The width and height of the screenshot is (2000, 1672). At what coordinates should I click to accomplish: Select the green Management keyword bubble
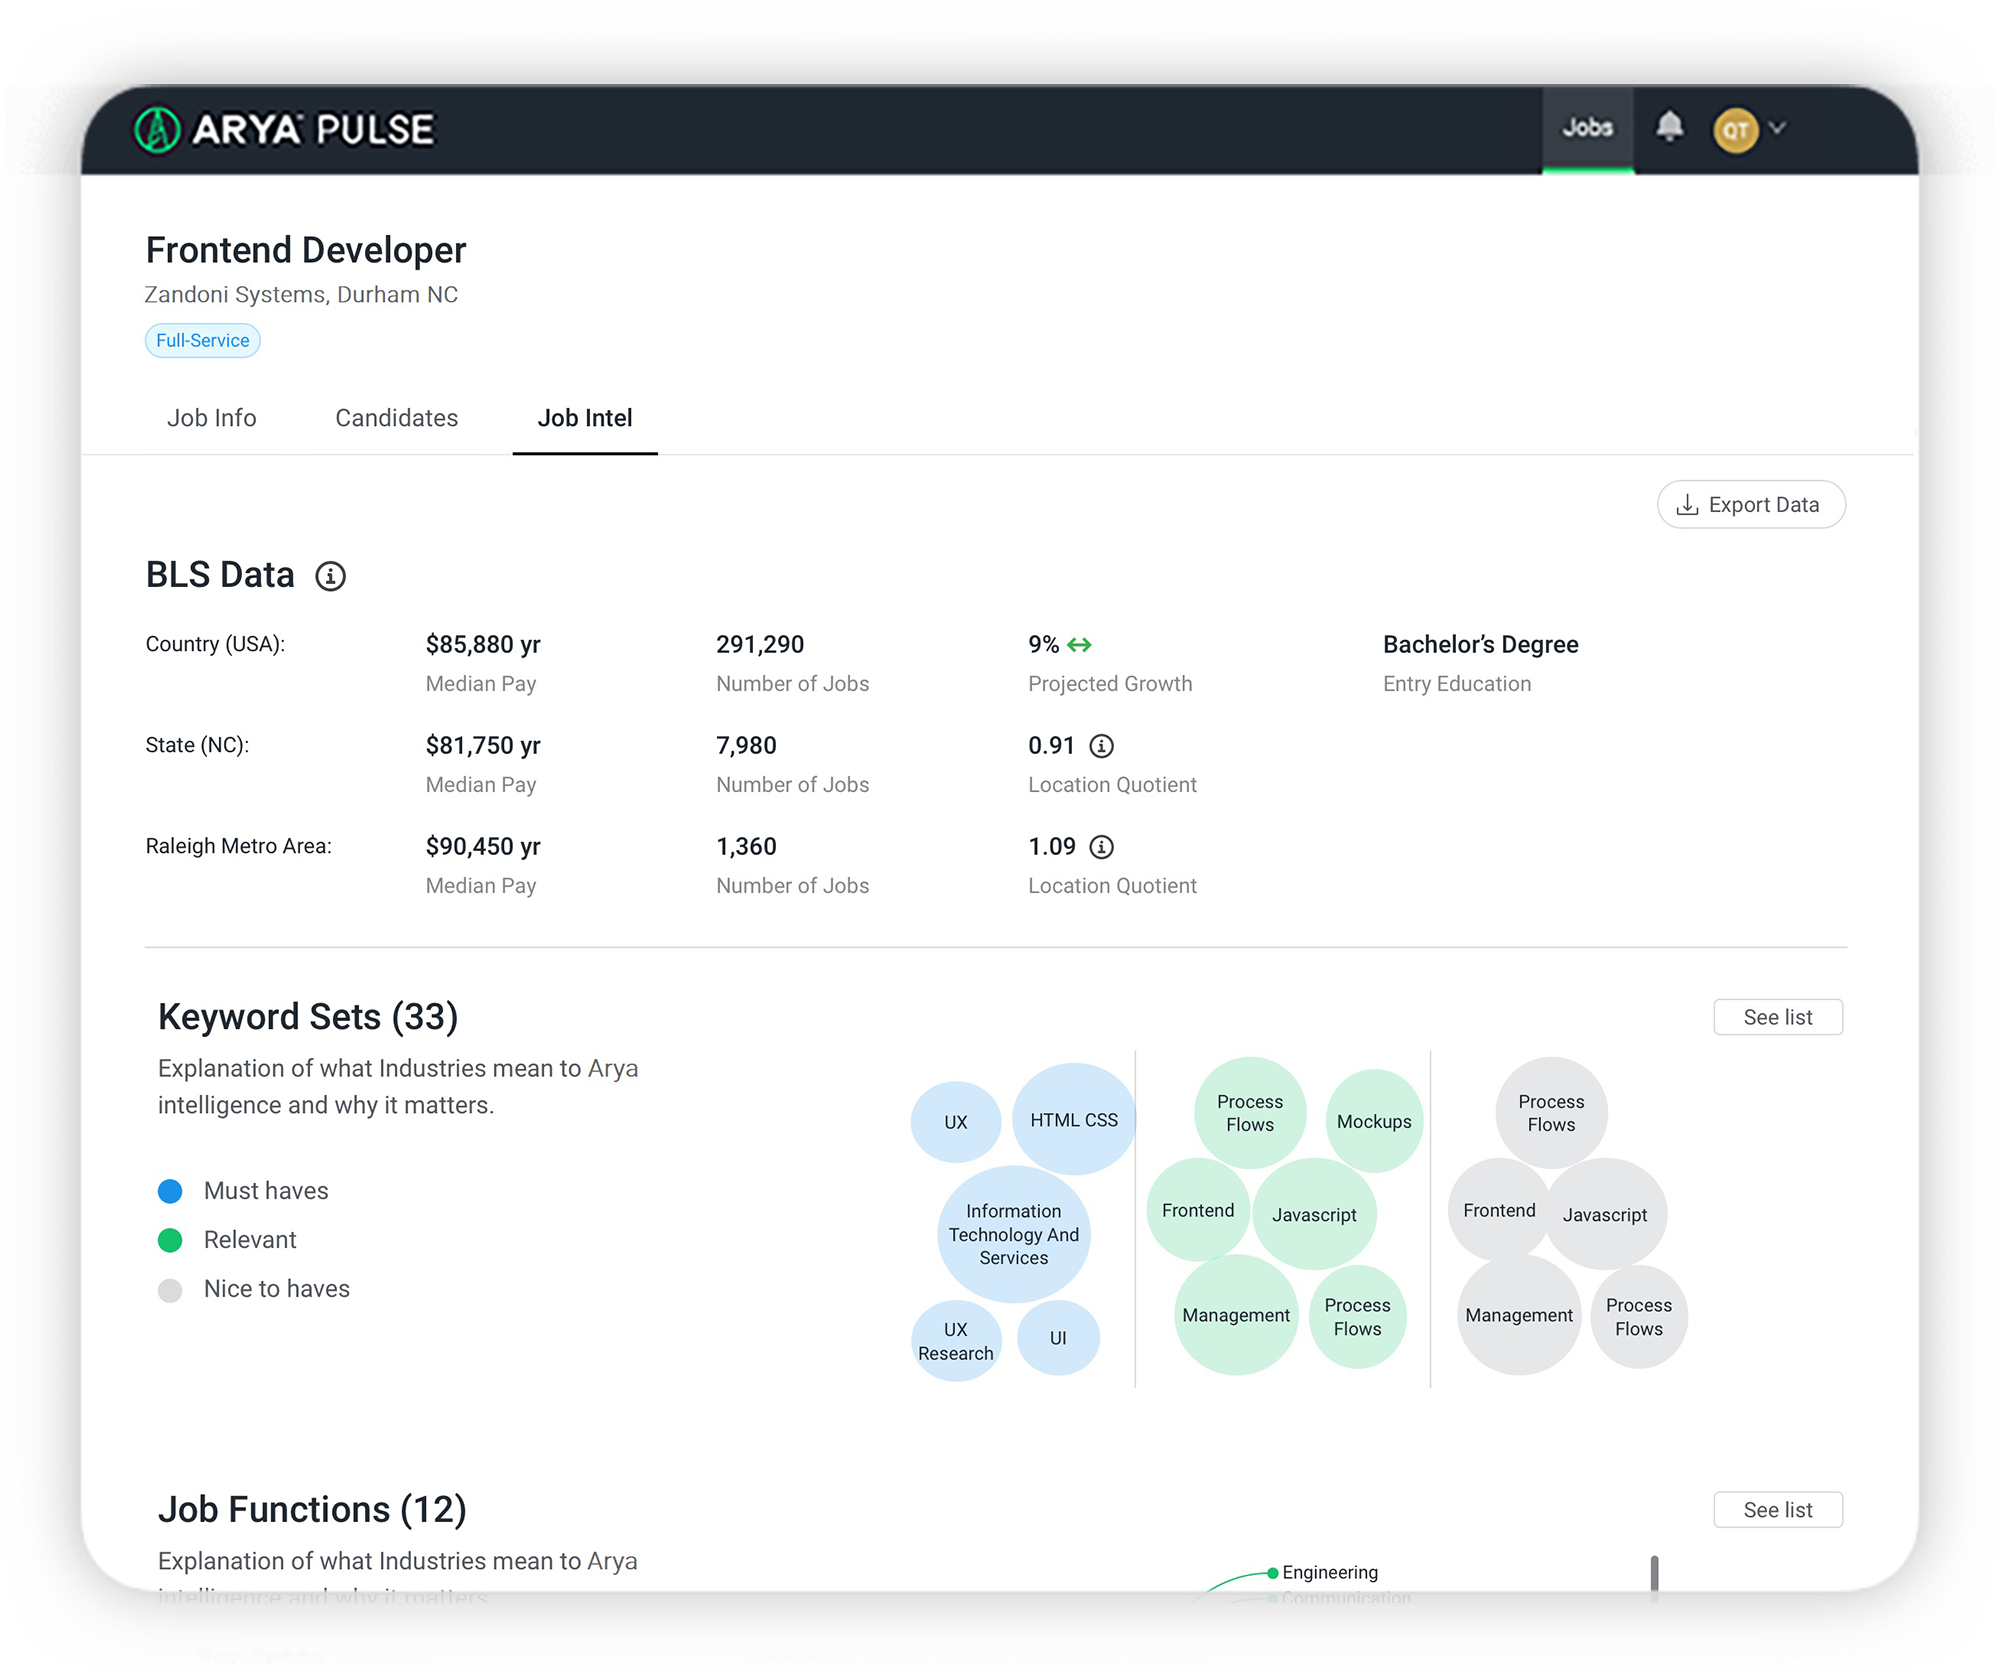1236,1315
